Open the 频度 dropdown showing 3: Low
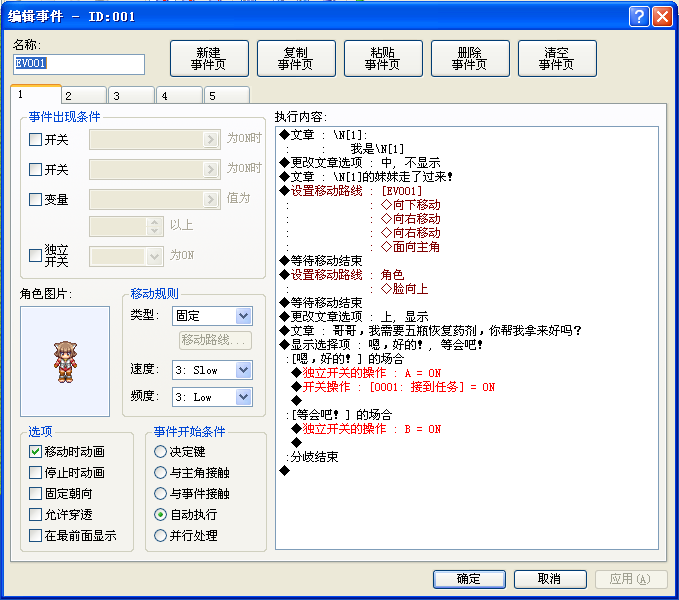The height and width of the screenshot is (600, 679). click(x=212, y=397)
